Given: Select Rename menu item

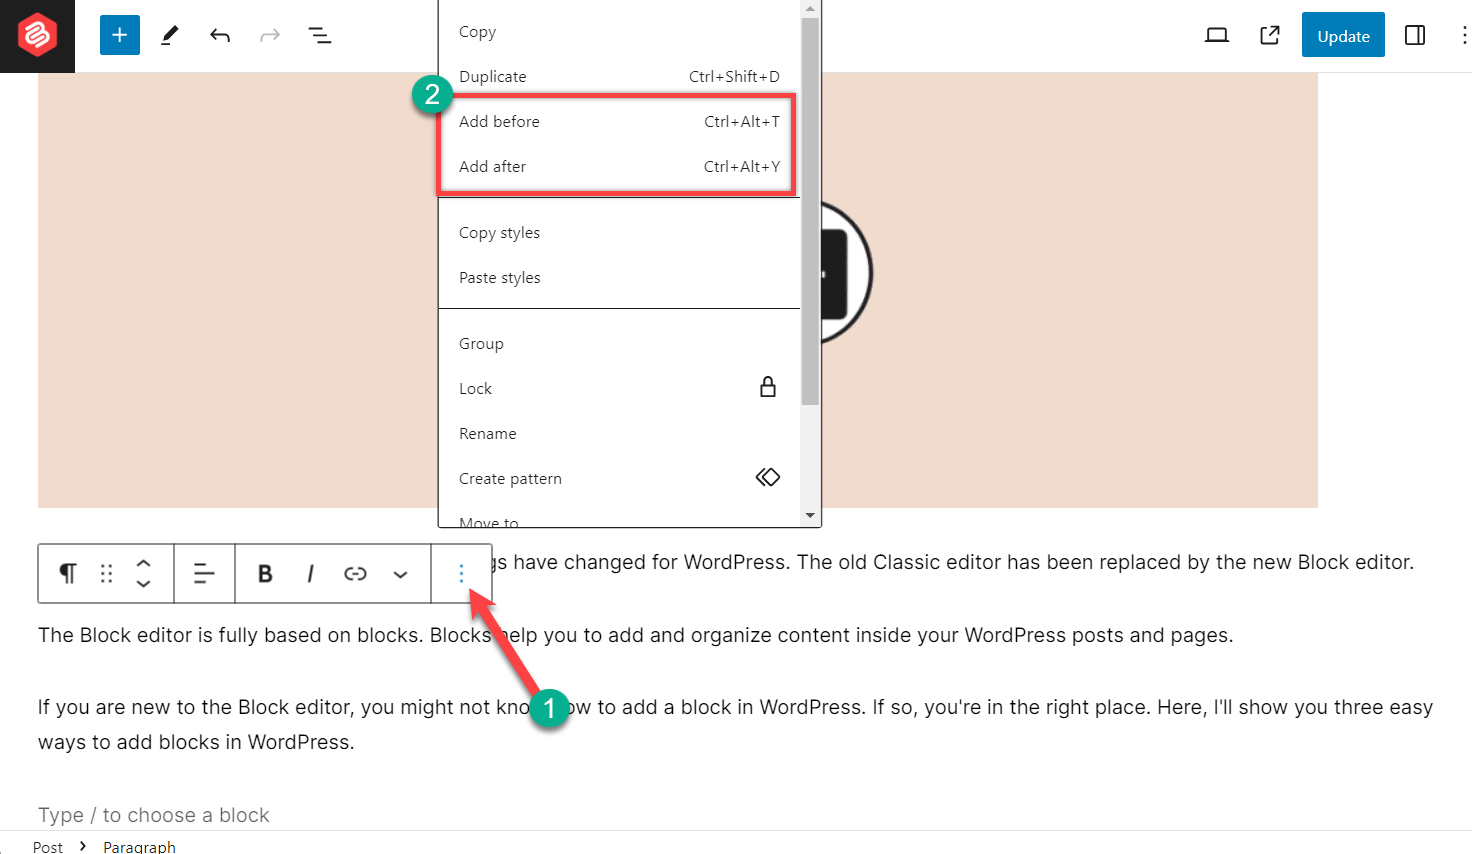Looking at the screenshot, I should pos(619,434).
